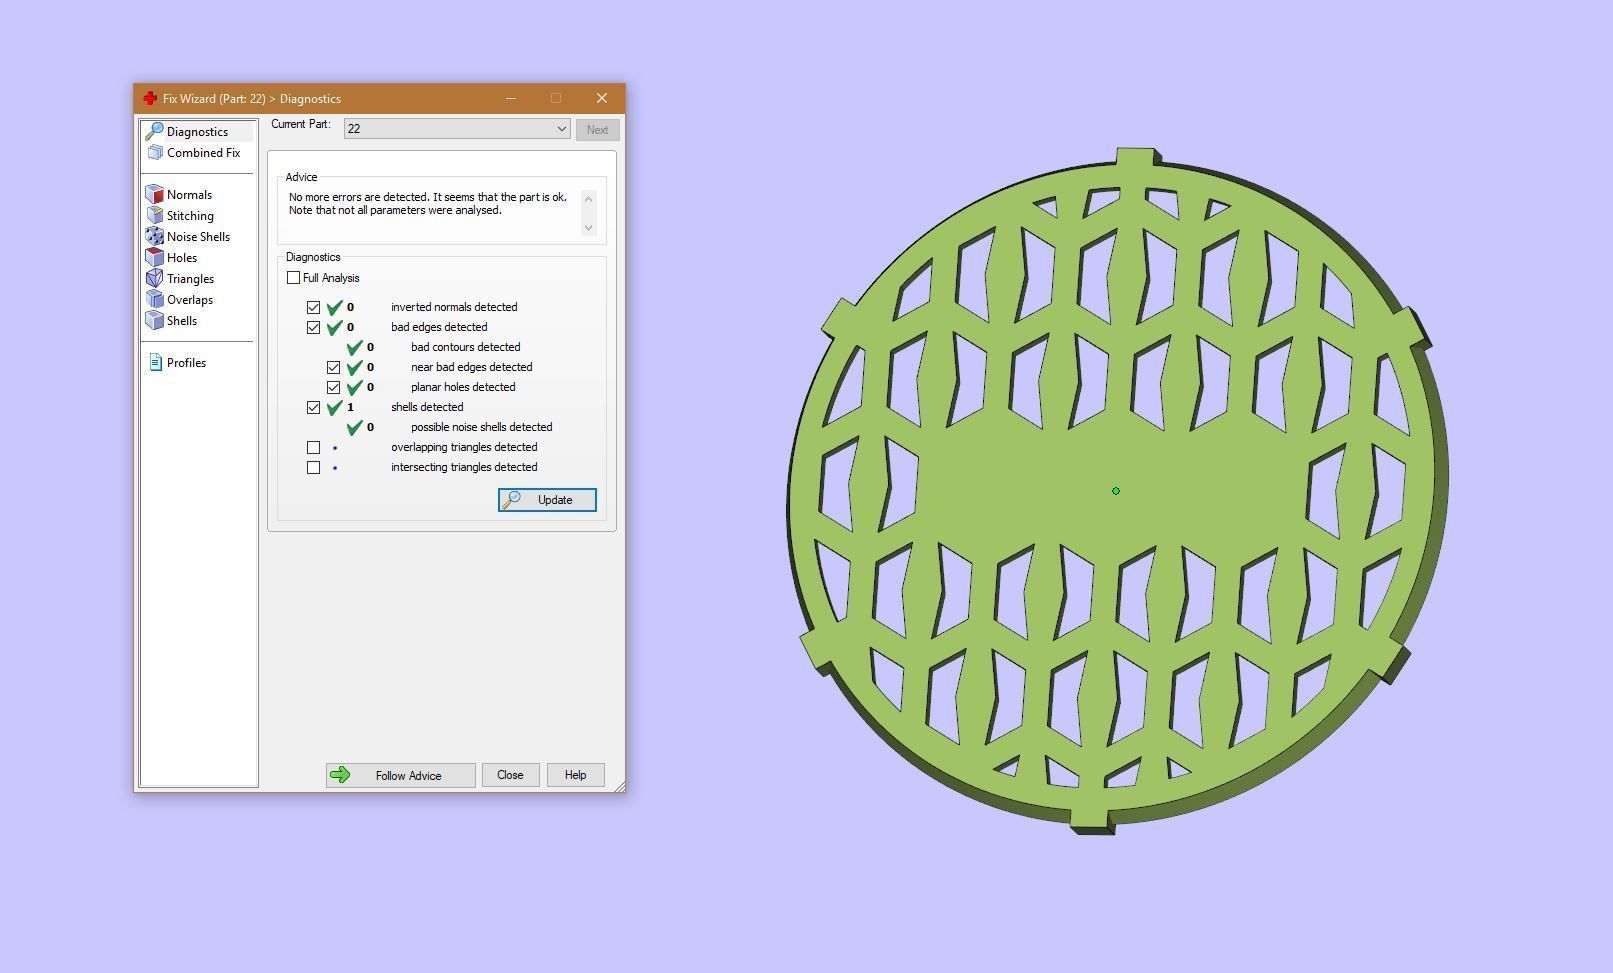1613x973 pixels.
Task: Close the Fix Wizard with the title bar X
Action: [602, 98]
